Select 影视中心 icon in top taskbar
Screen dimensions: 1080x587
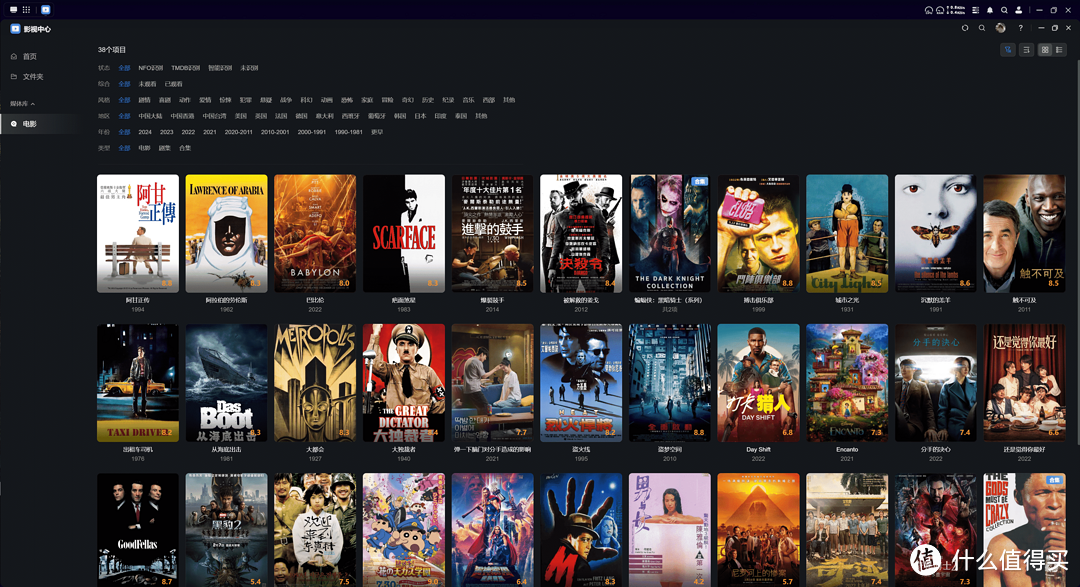[45, 10]
